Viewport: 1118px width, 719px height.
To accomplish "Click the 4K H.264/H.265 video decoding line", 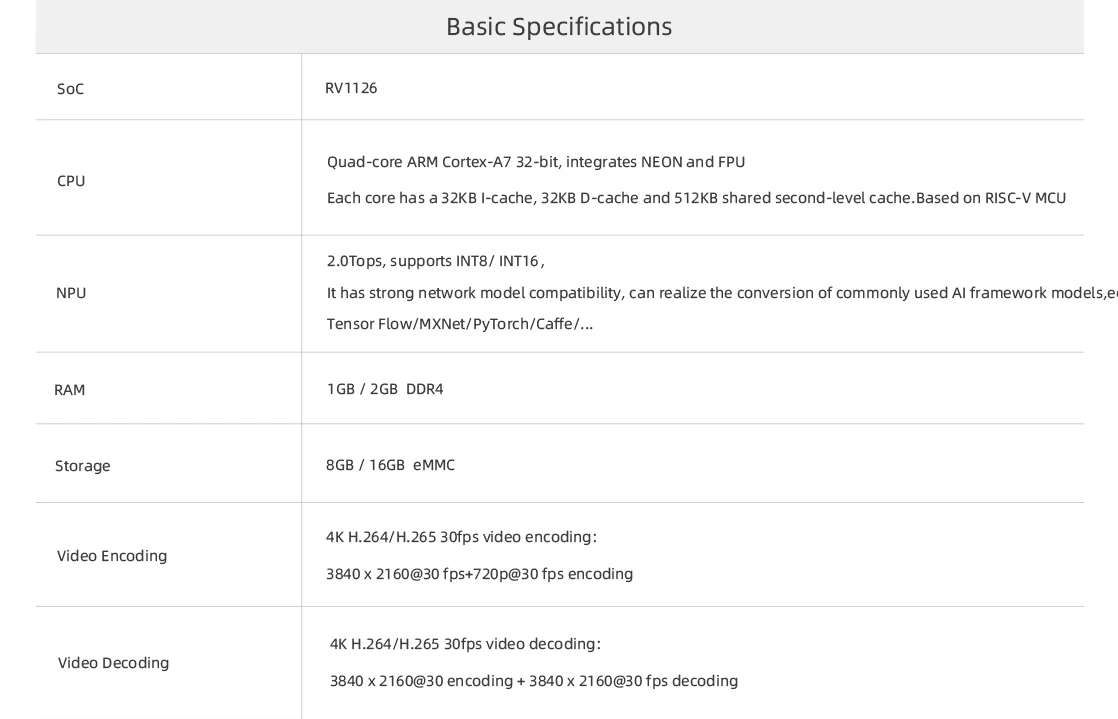I will (465, 644).
